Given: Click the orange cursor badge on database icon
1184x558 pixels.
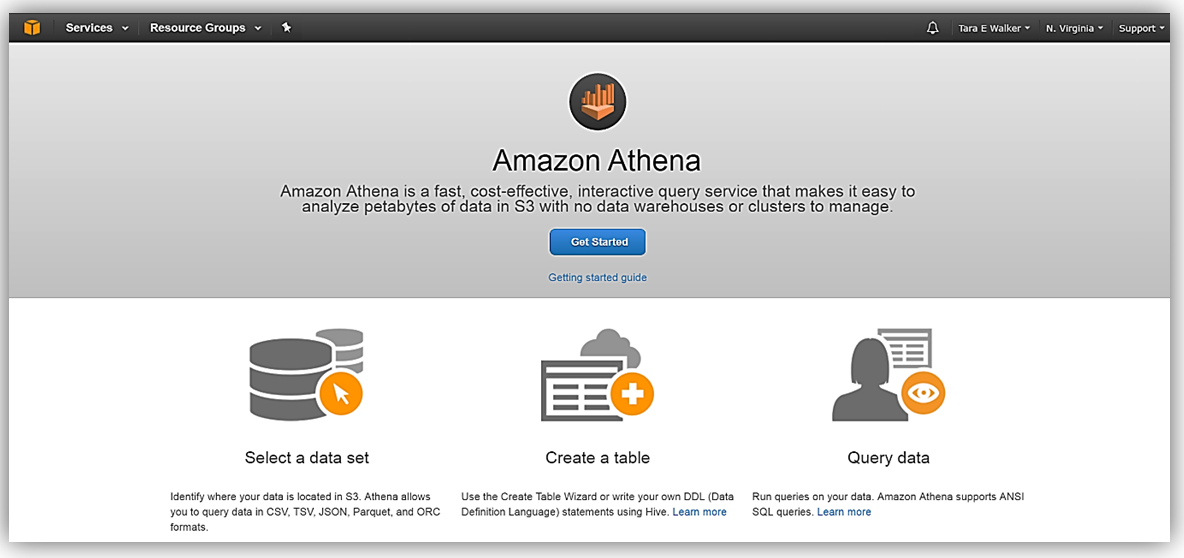Looking at the screenshot, I should [341, 394].
